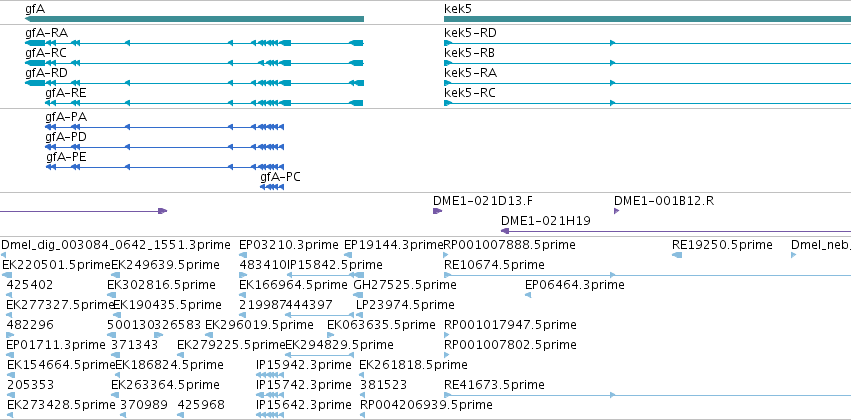Click EST EK190435.5prime label

click(x=167, y=304)
